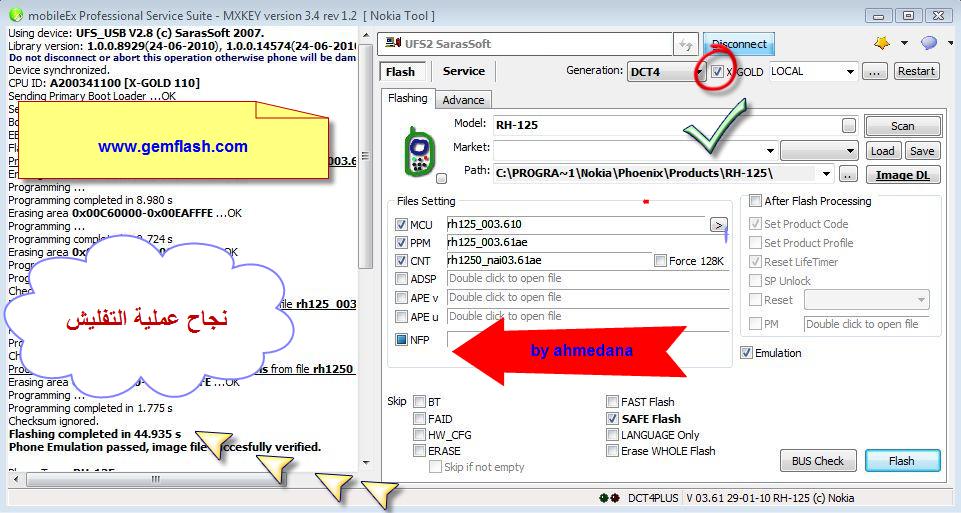This screenshot has width=961, height=513.
Task: Click the APE v file input field
Action: click(588, 298)
